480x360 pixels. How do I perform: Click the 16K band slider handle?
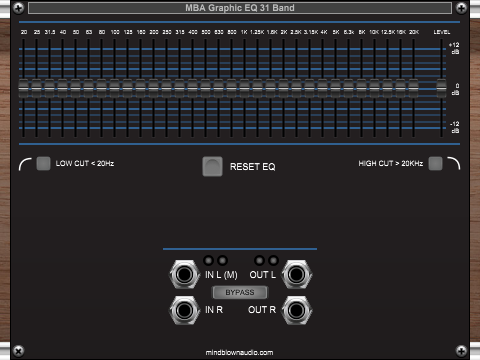(400, 88)
